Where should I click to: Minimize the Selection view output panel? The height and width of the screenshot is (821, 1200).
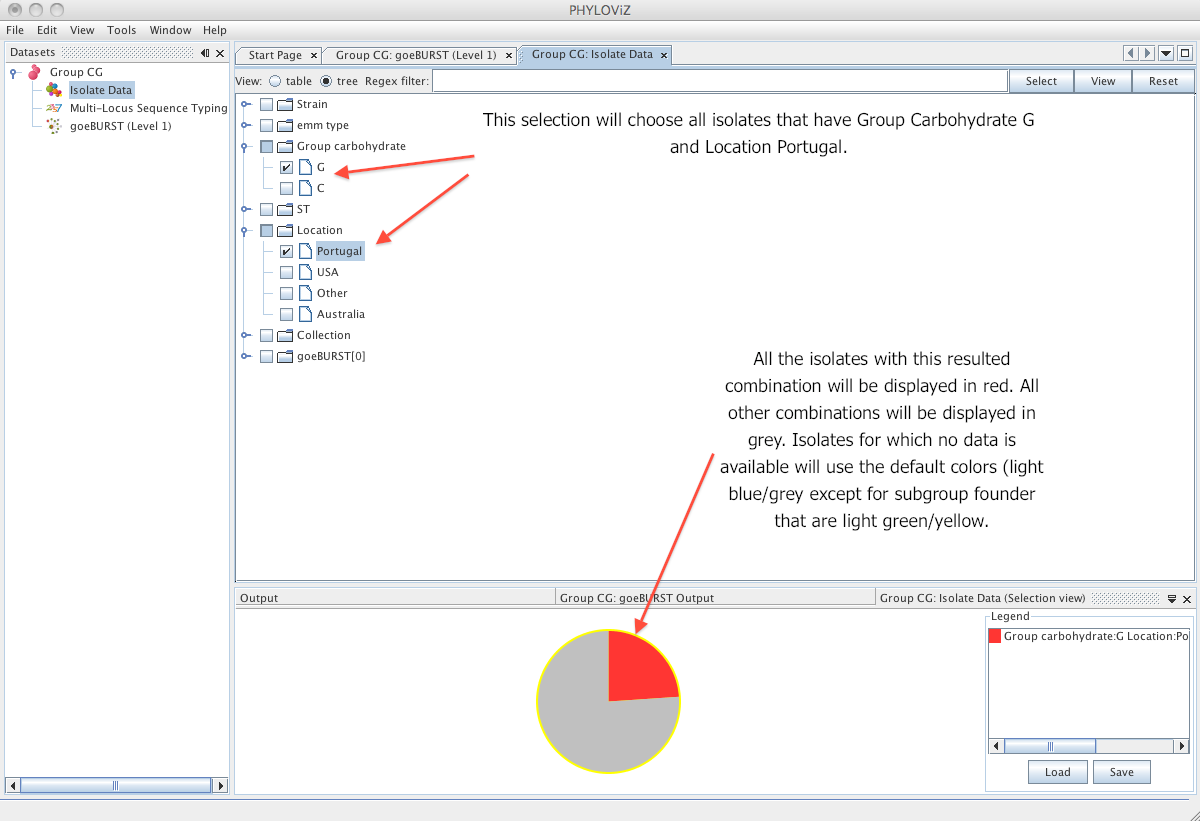click(1172, 599)
